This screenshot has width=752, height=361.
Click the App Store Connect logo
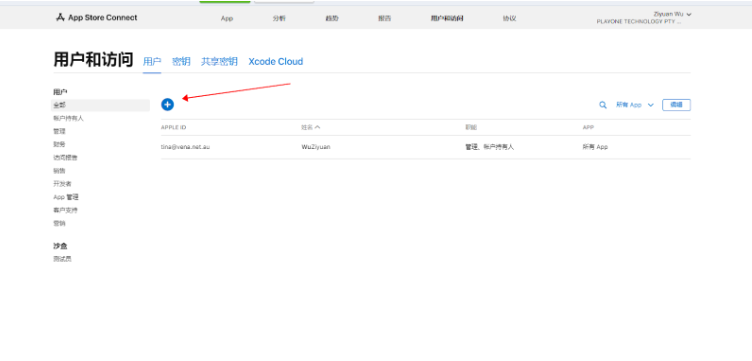coord(96,18)
